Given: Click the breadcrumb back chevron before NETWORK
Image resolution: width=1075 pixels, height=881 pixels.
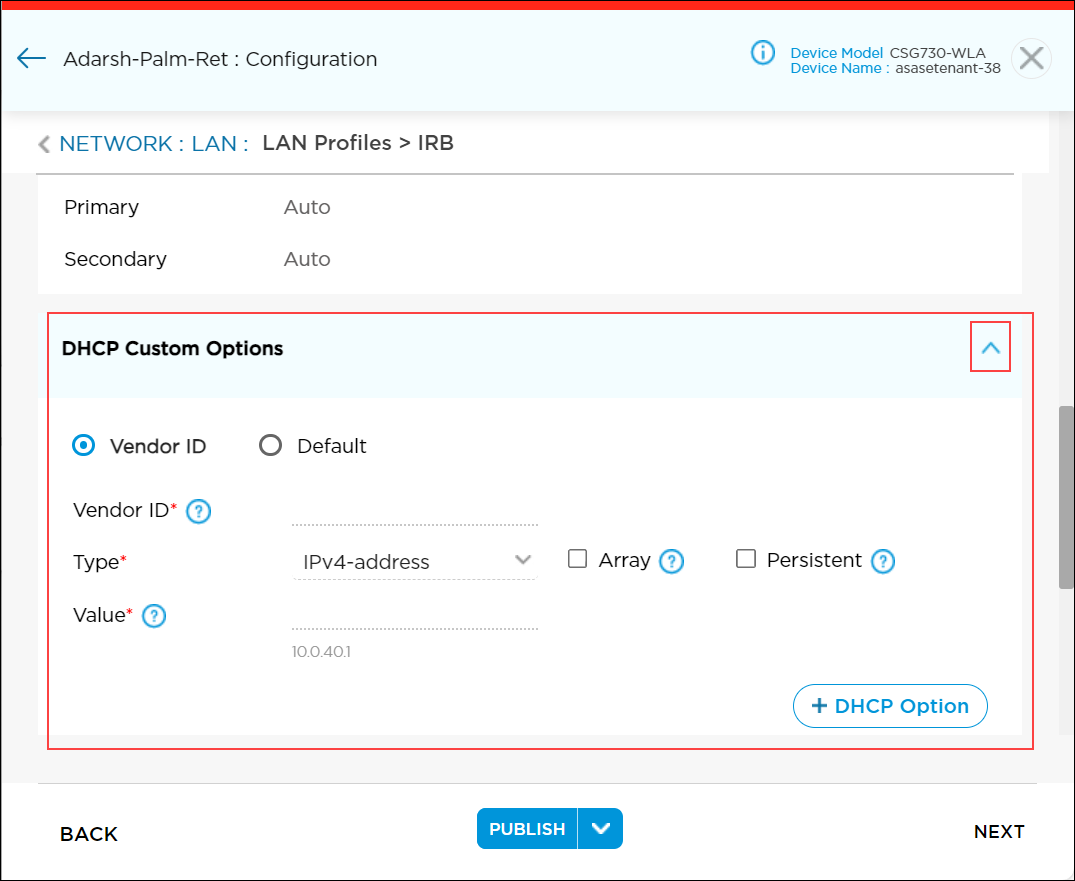Looking at the screenshot, I should tap(44, 143).
